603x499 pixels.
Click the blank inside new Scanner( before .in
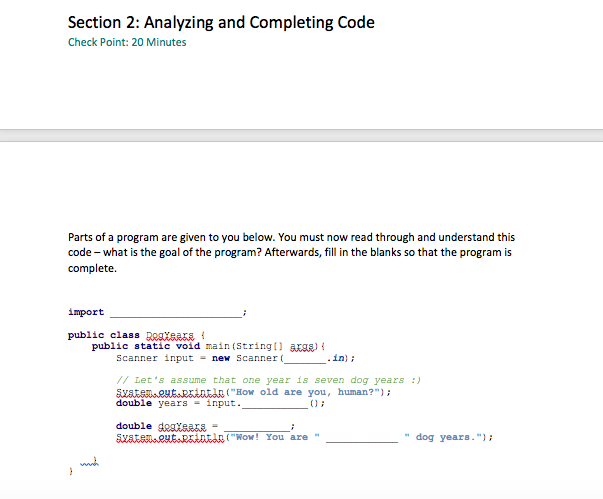click(x=305, y=358)
